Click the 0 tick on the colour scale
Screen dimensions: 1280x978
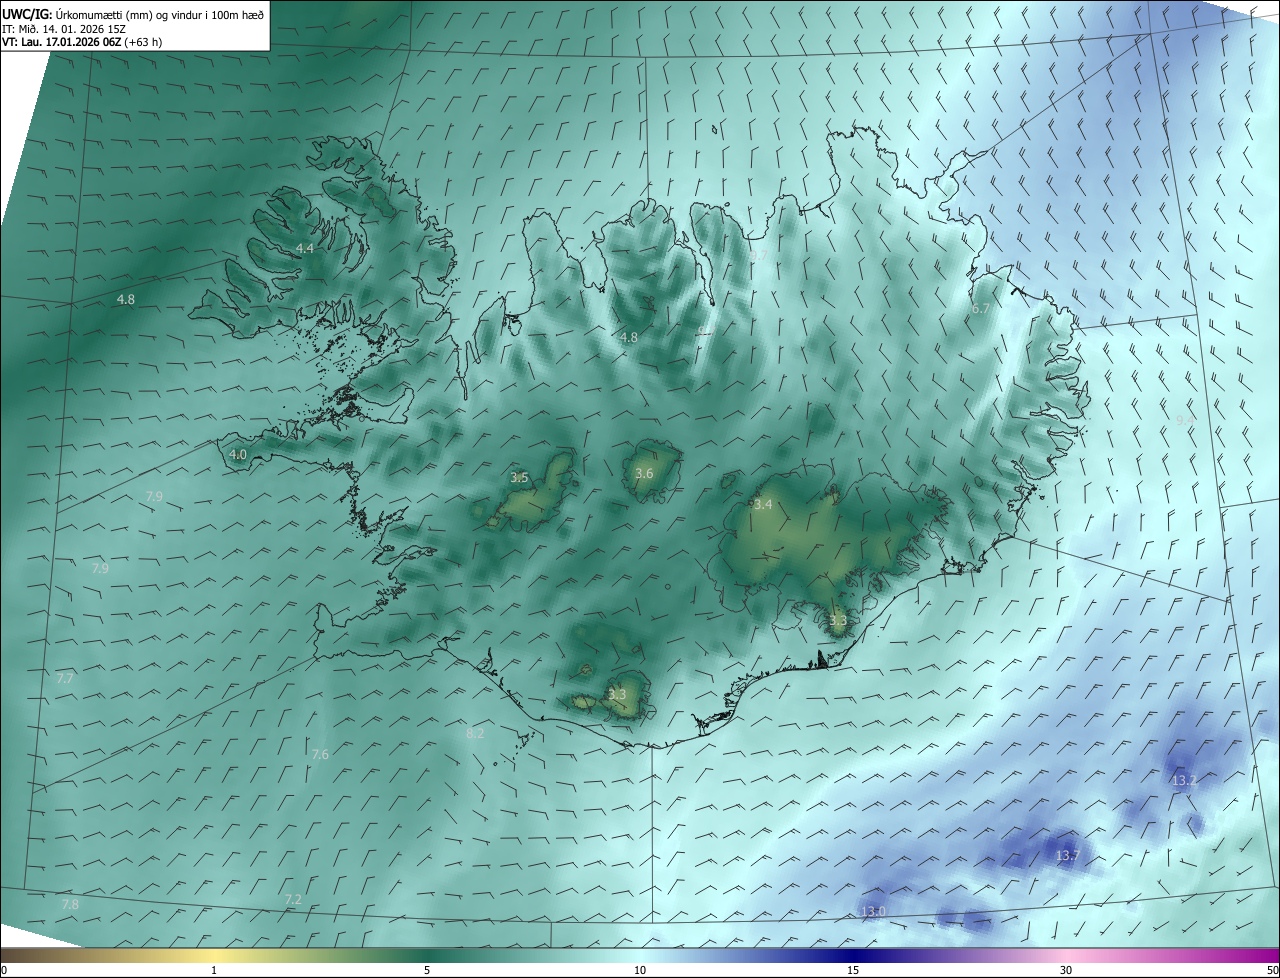(3, 970)
